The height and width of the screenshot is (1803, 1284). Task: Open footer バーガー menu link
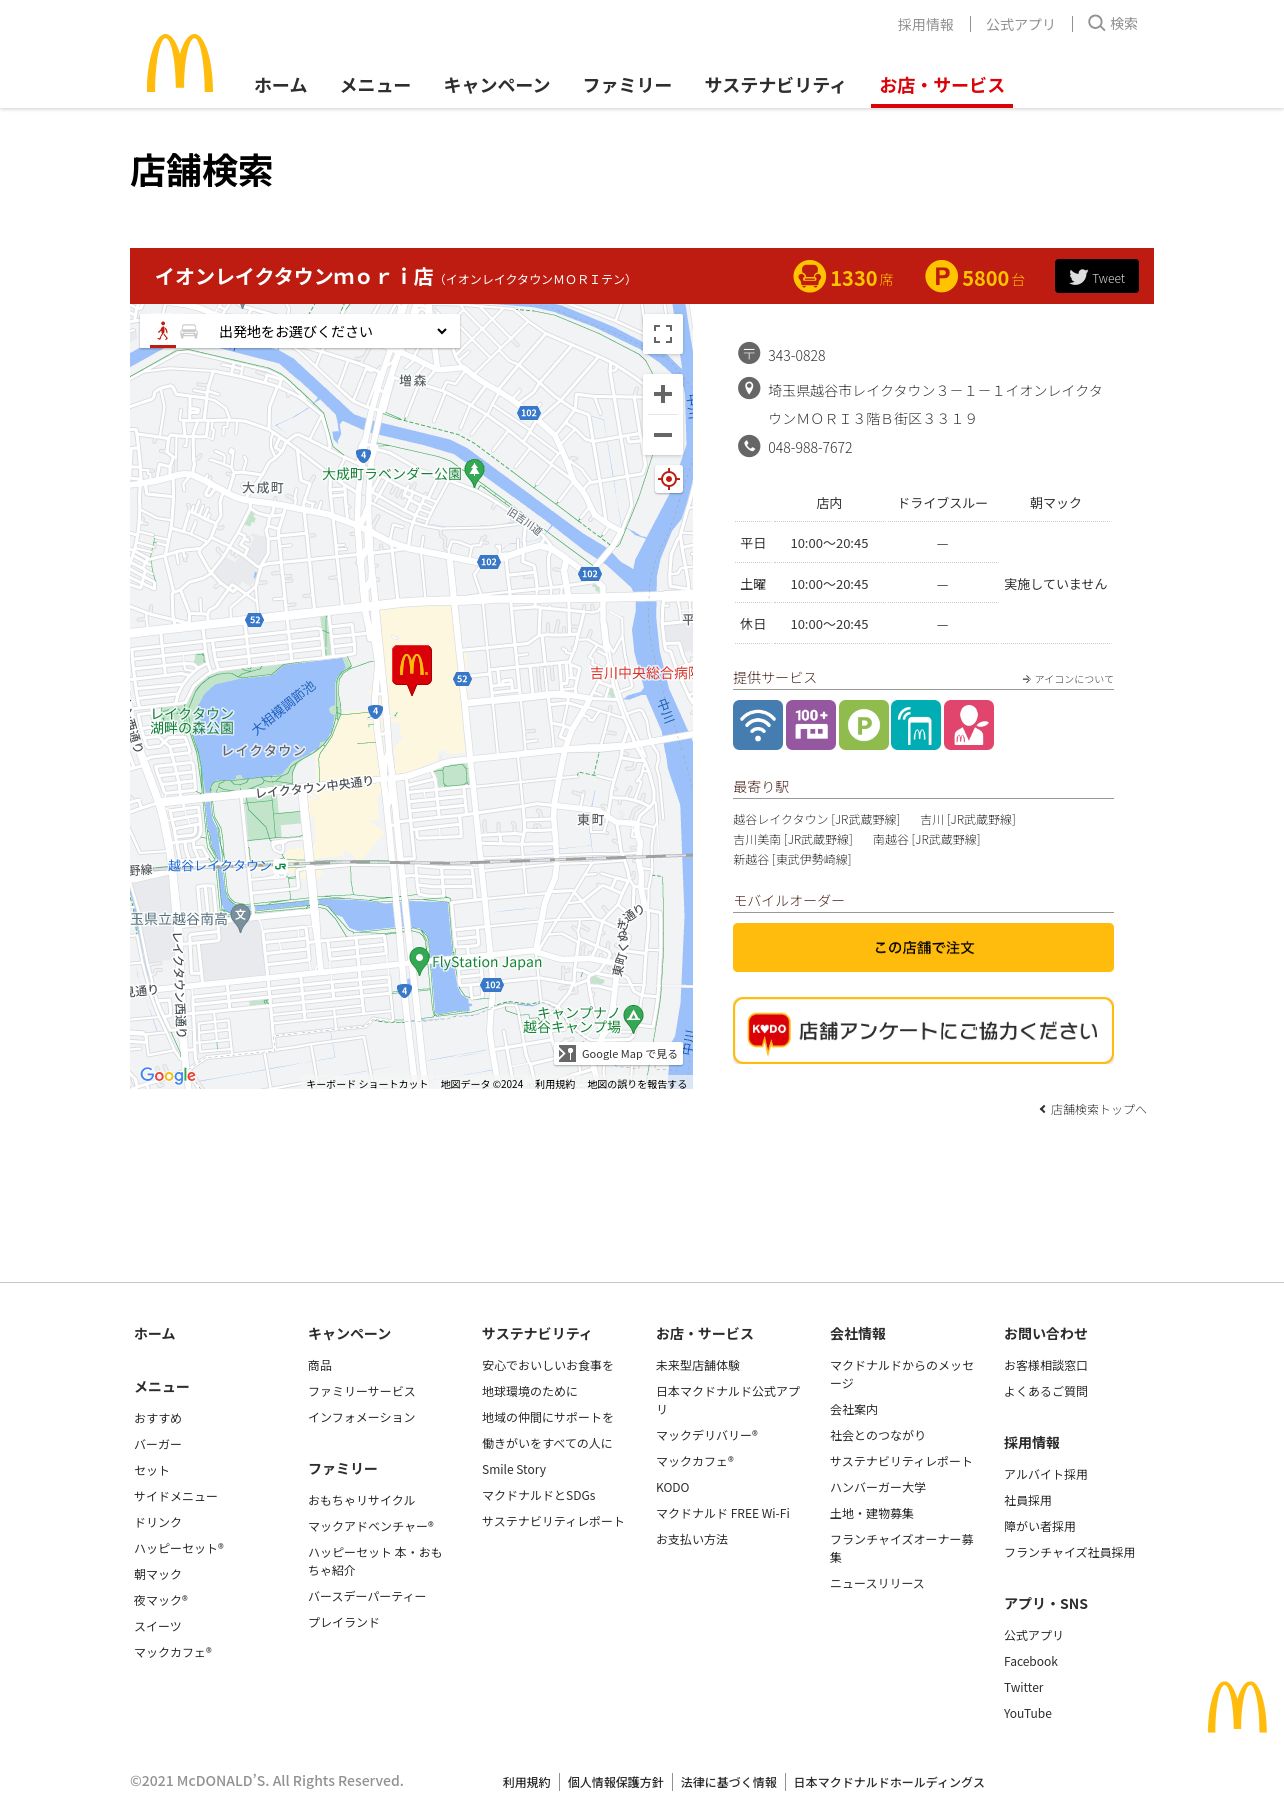click(158, 1444)
